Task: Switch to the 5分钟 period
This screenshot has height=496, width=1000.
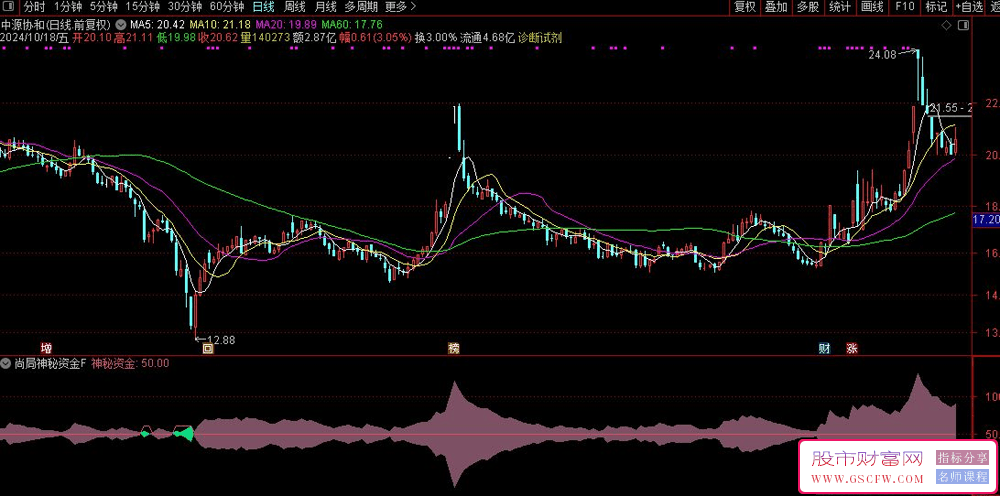Action: pyautogui.click(x=103, y=7)
